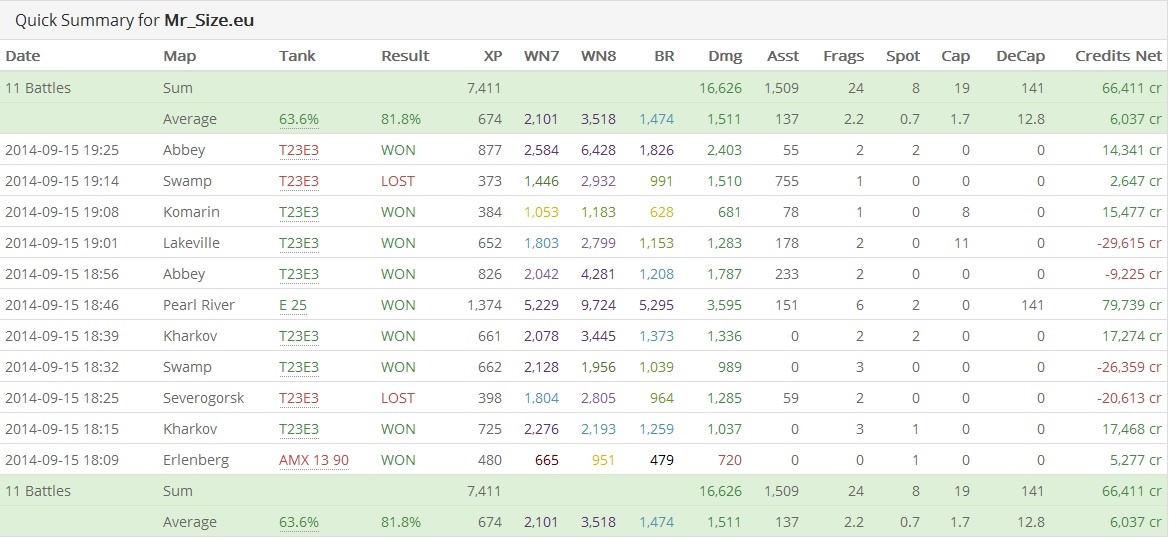Screen dimensions: 1169x539
Task: Click the WN7 column header
Action: point(541,56)
